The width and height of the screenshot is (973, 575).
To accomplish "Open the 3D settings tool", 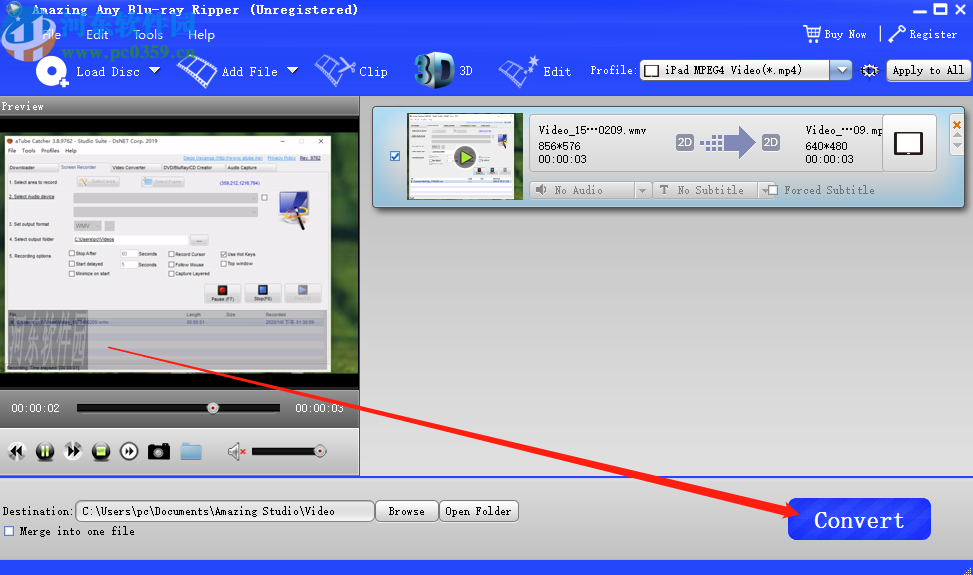I will pyautogui.click(x=443, y=71).
